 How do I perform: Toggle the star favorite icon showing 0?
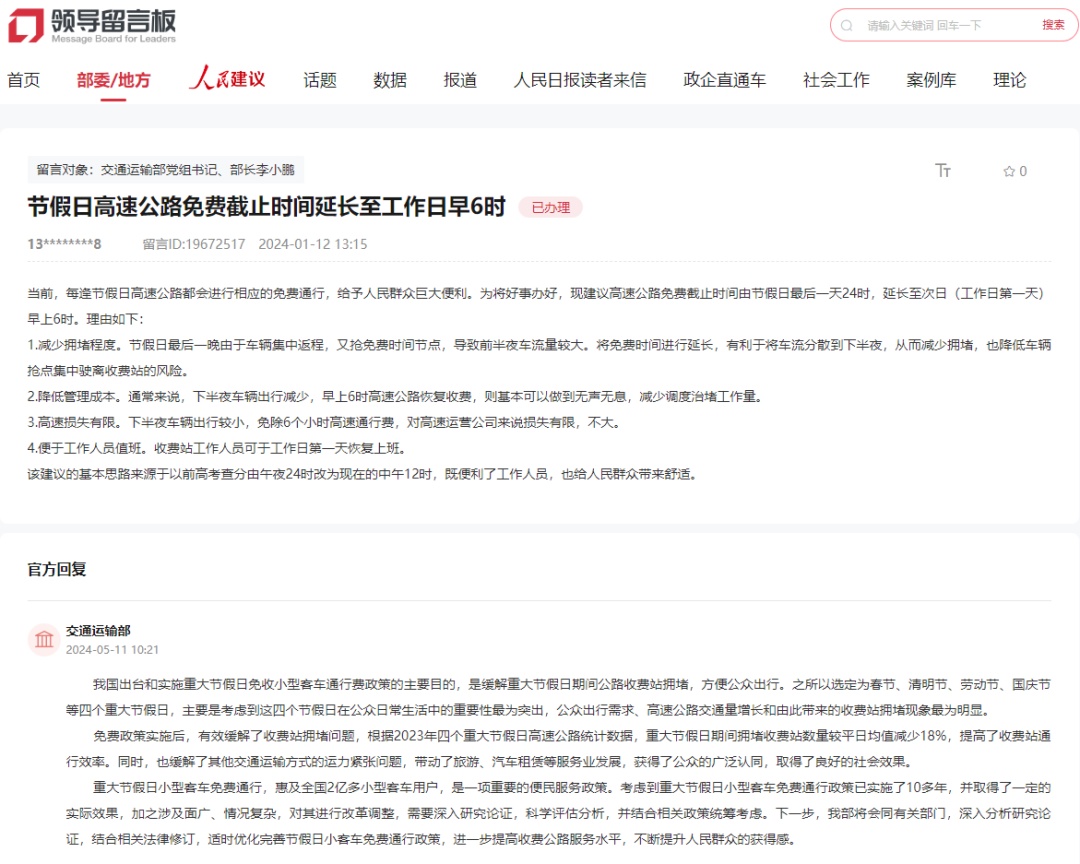(1013, 171)
